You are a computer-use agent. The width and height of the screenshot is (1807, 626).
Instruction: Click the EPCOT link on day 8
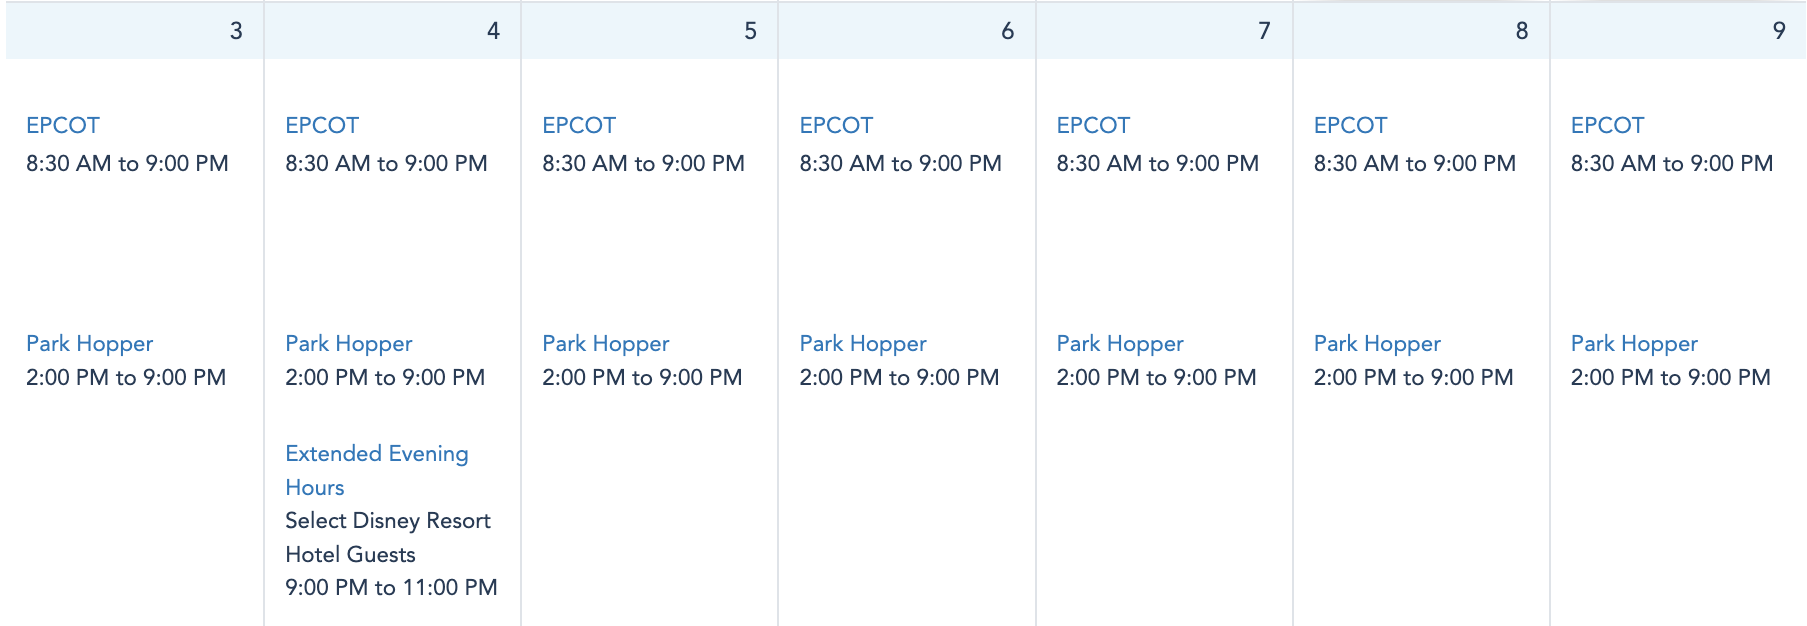click(x=1350, y=126)
